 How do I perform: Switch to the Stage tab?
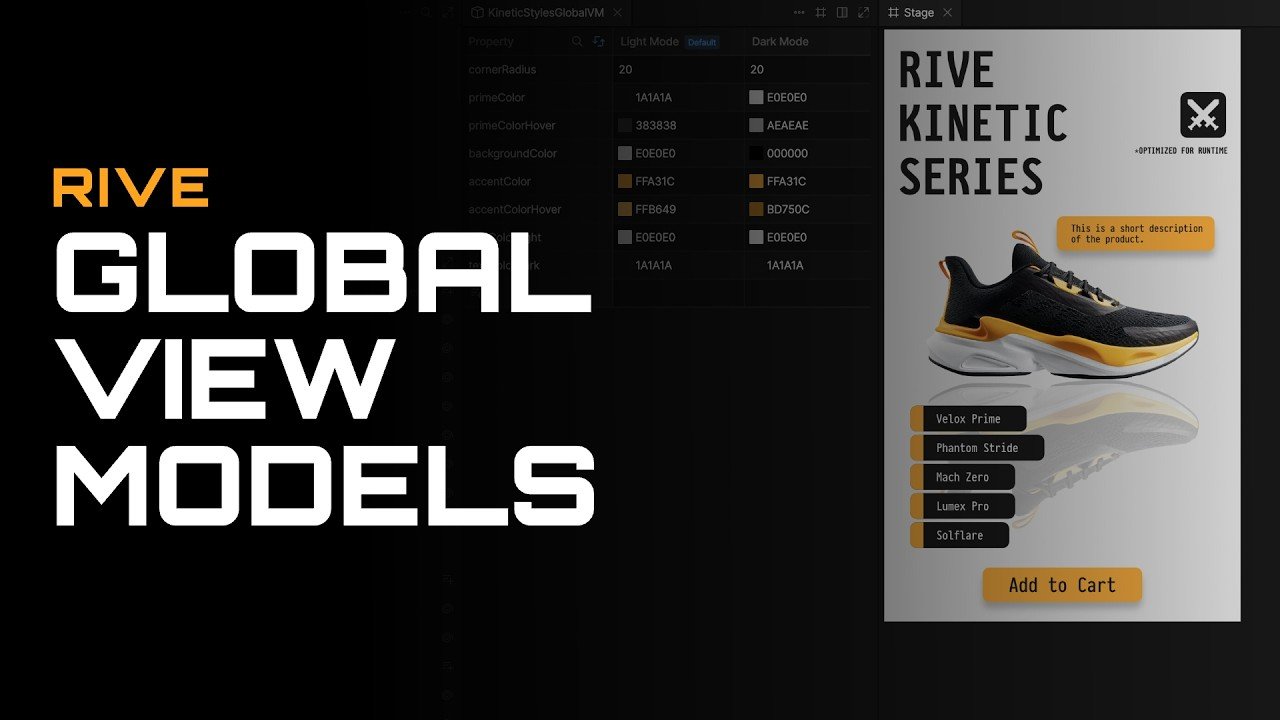[x=920, y=13]
